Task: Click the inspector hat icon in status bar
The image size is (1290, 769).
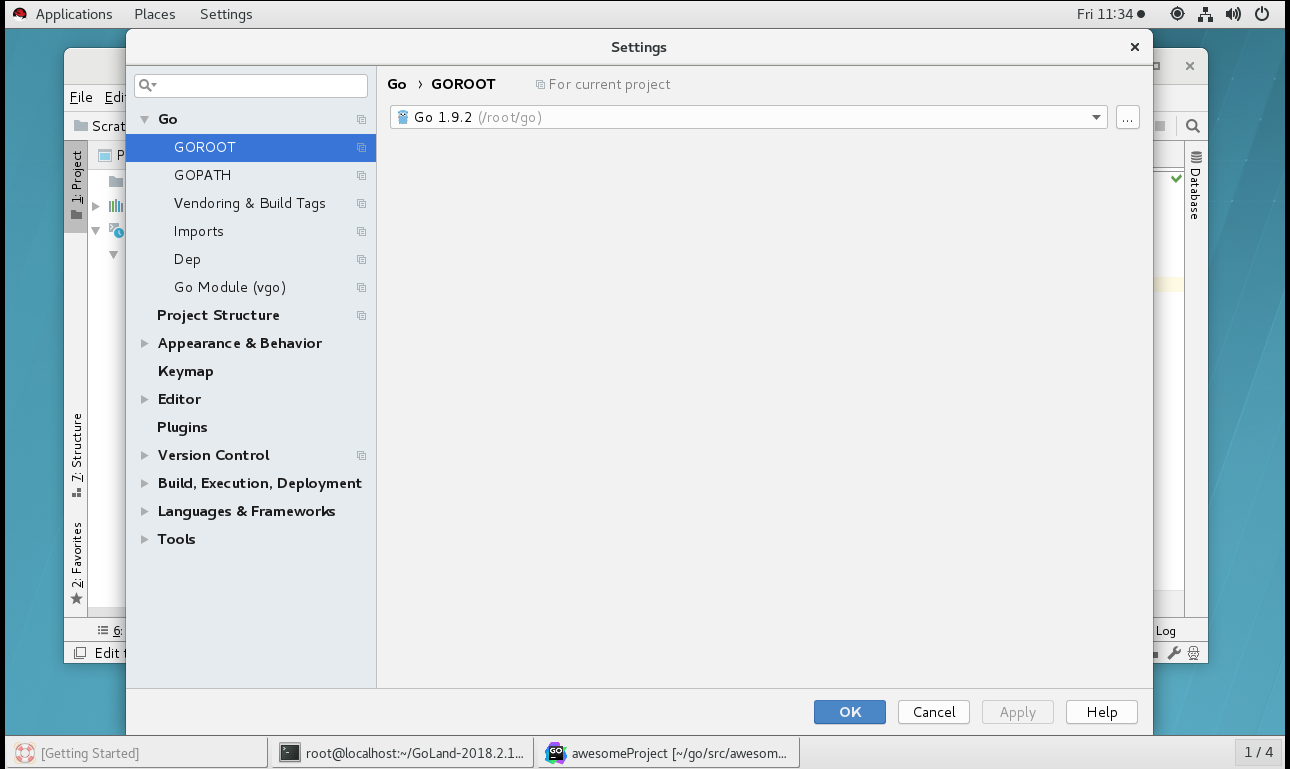Action: (1193, 653)
